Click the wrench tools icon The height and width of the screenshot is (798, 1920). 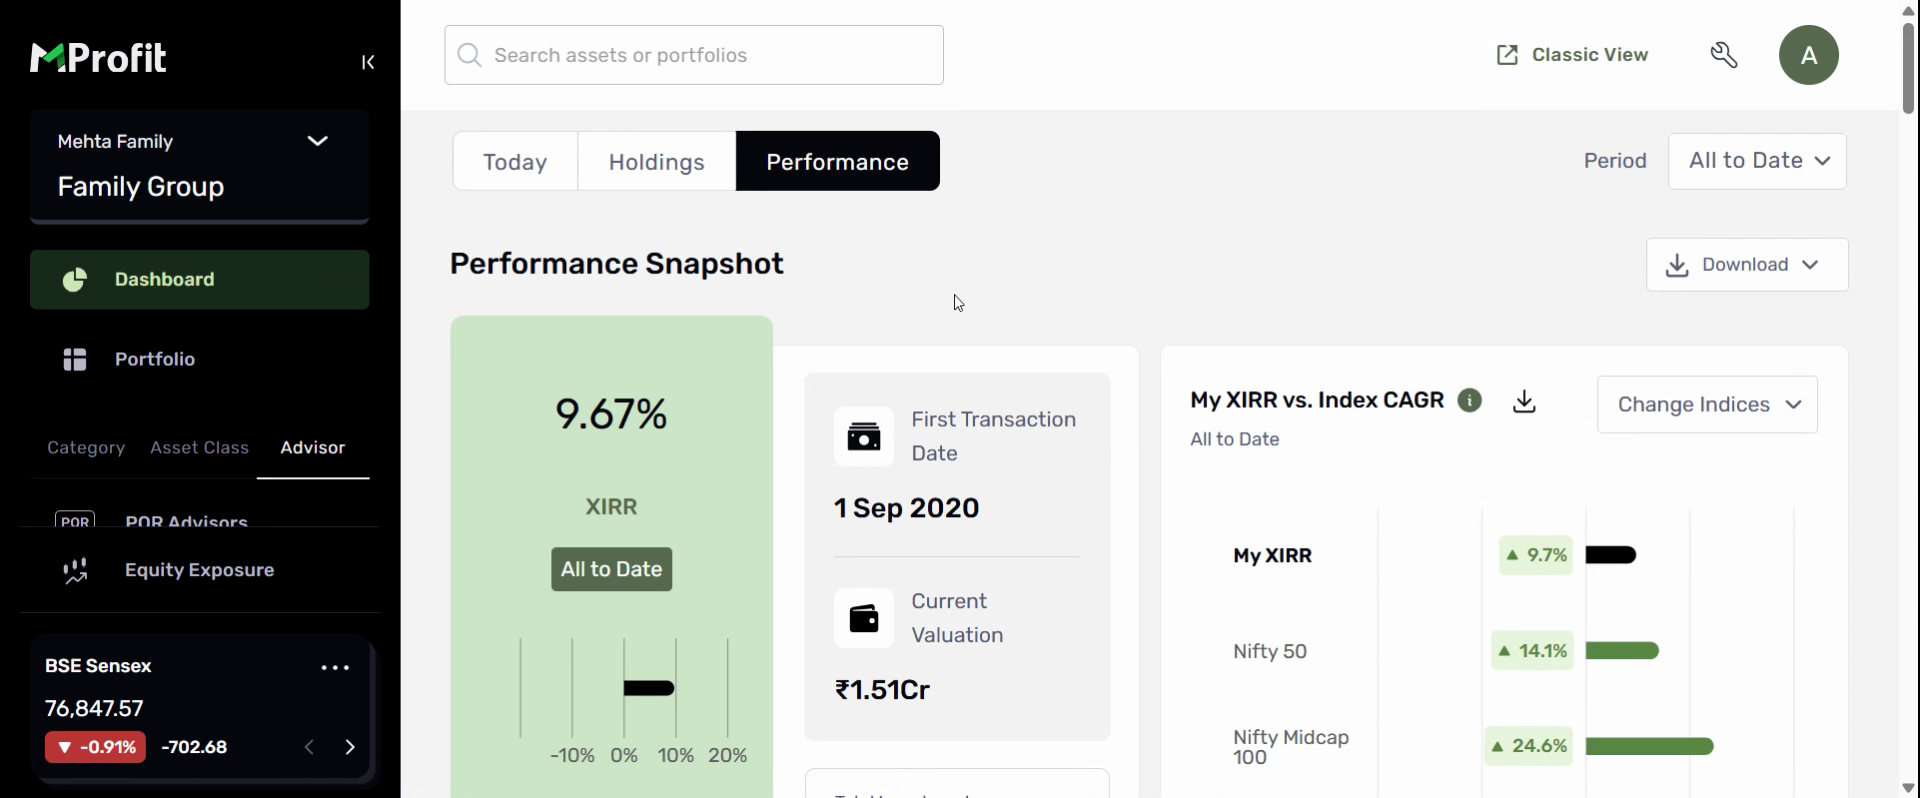point(1724,55)
